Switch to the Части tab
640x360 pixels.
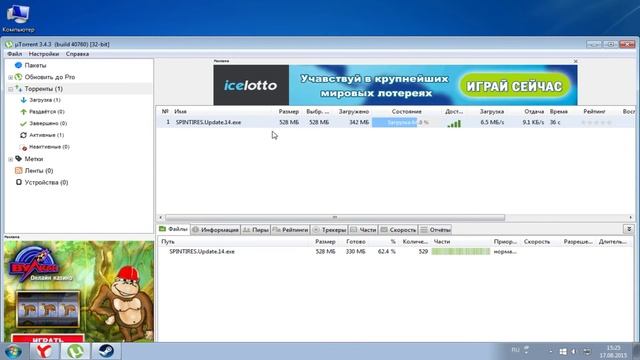click(363, 230)
